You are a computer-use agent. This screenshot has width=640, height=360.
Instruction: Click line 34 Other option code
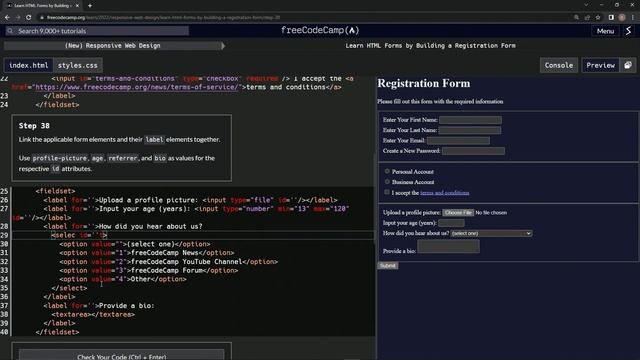[123, 279]
